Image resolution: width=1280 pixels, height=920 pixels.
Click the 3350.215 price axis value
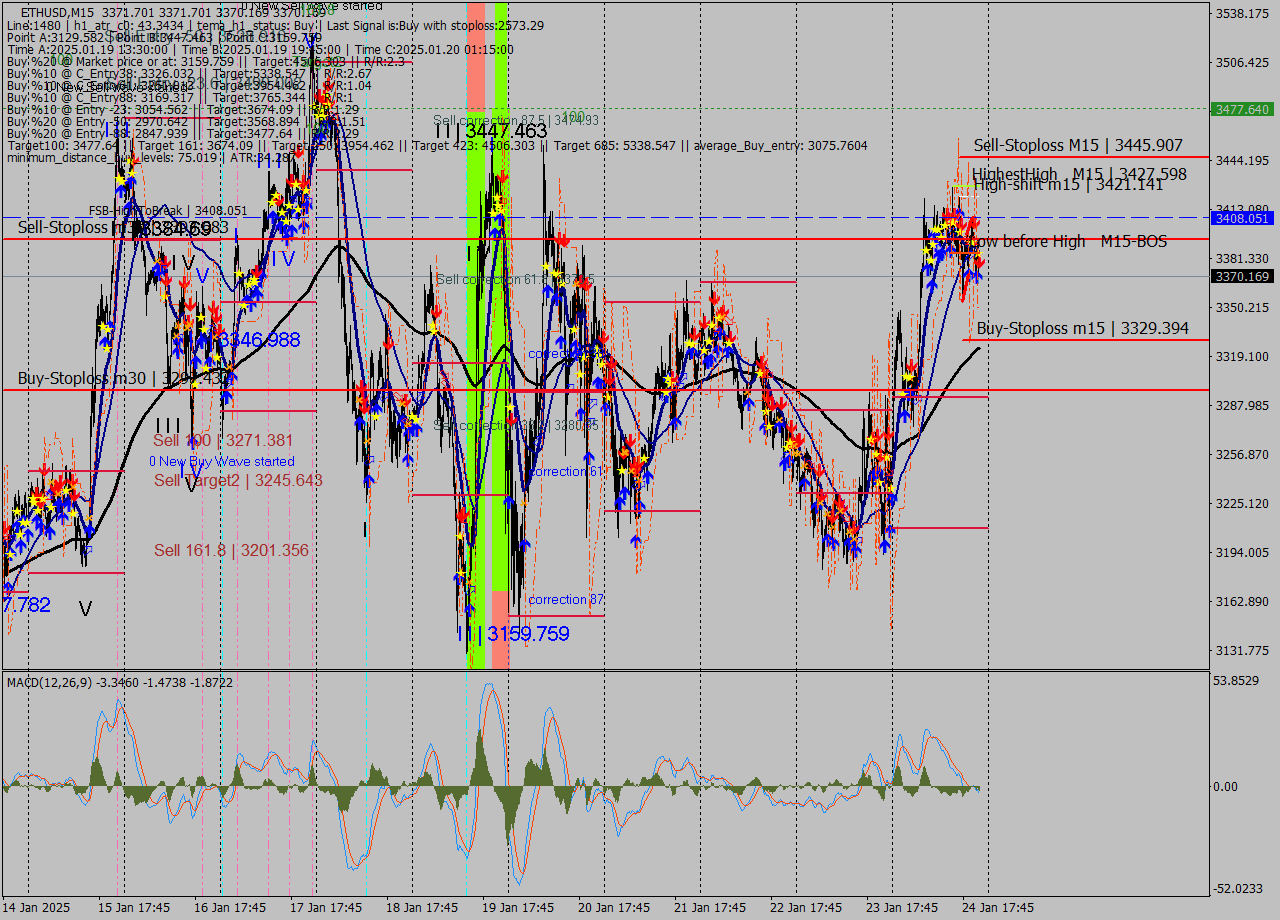(1241, 308)
